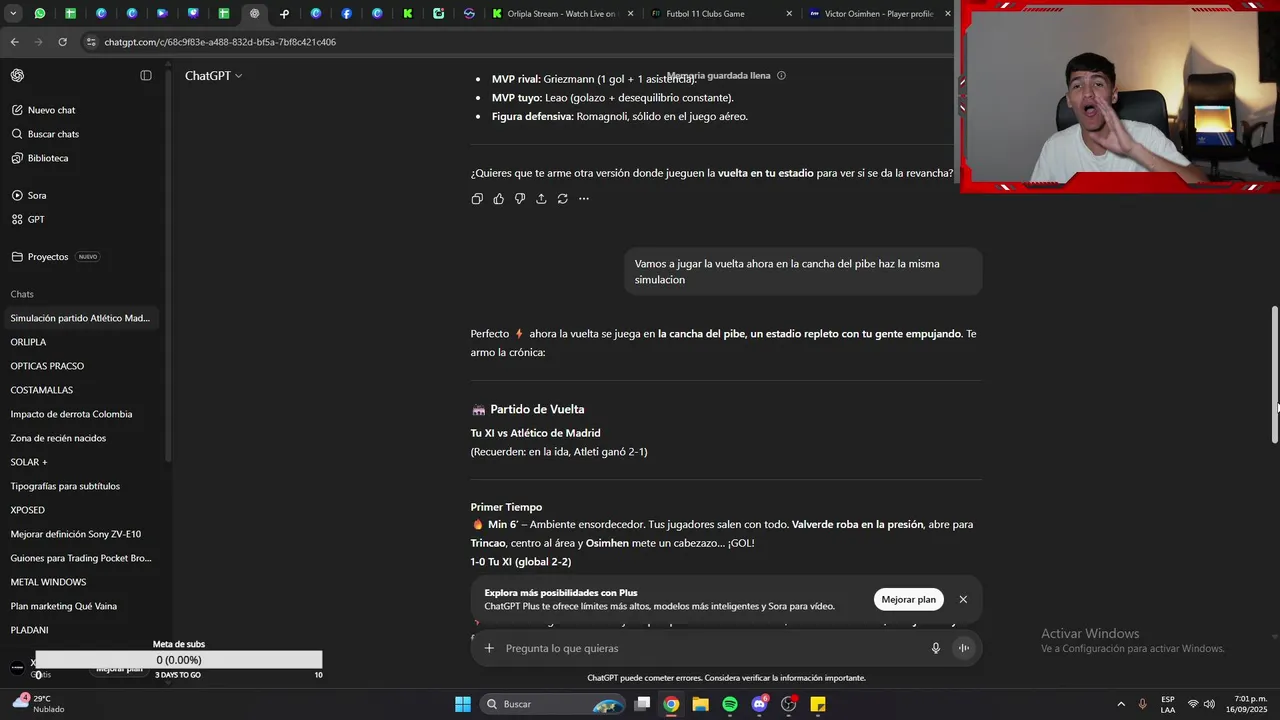Open the PLADANI chat

click(80, 630)
